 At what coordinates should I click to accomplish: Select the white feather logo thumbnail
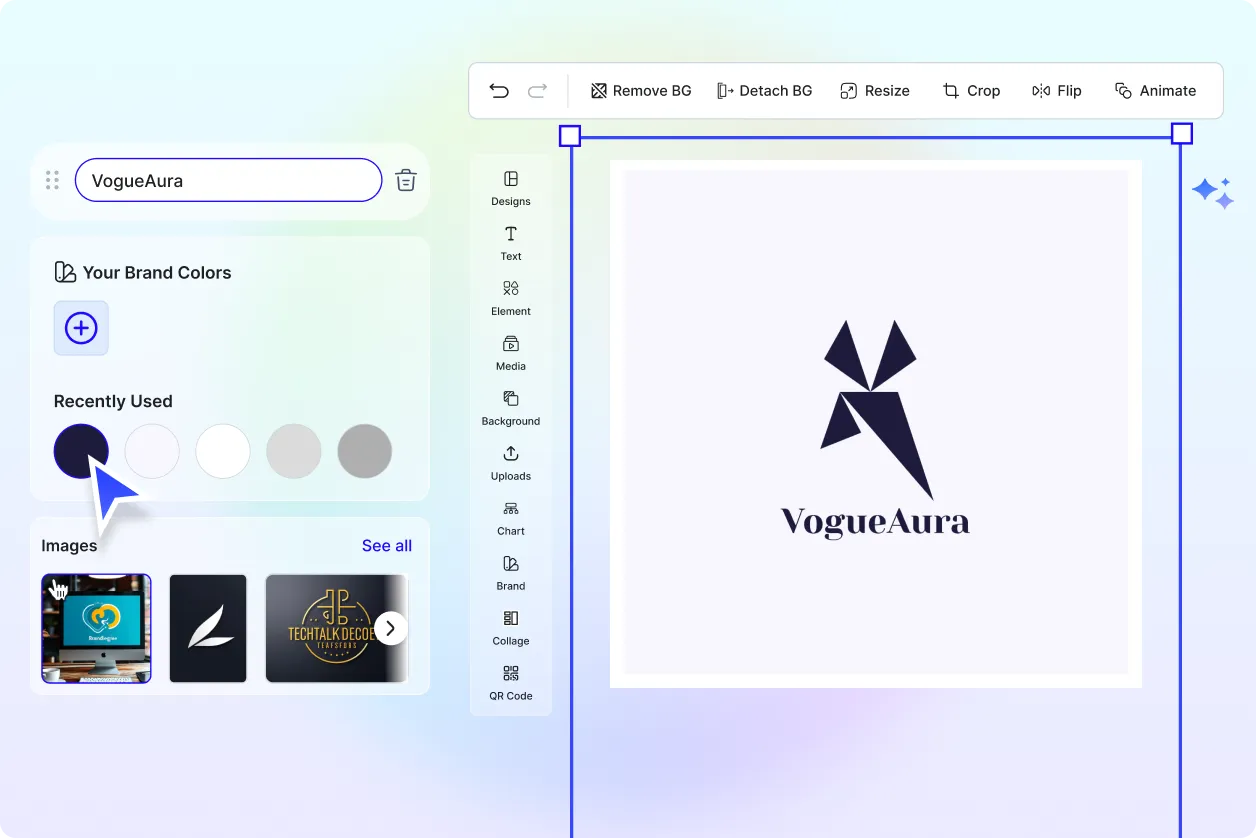click(208, 628)
